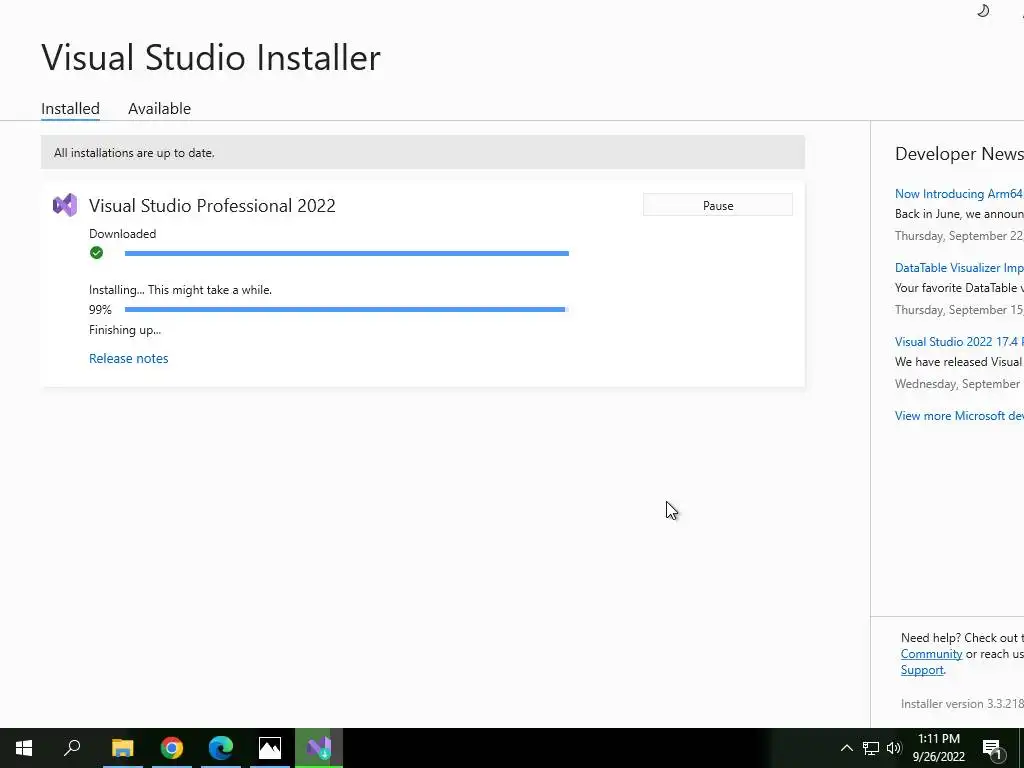Open the Community help link
The height and width of the screenshot is (768, 1024).
[x=931, y=654]
